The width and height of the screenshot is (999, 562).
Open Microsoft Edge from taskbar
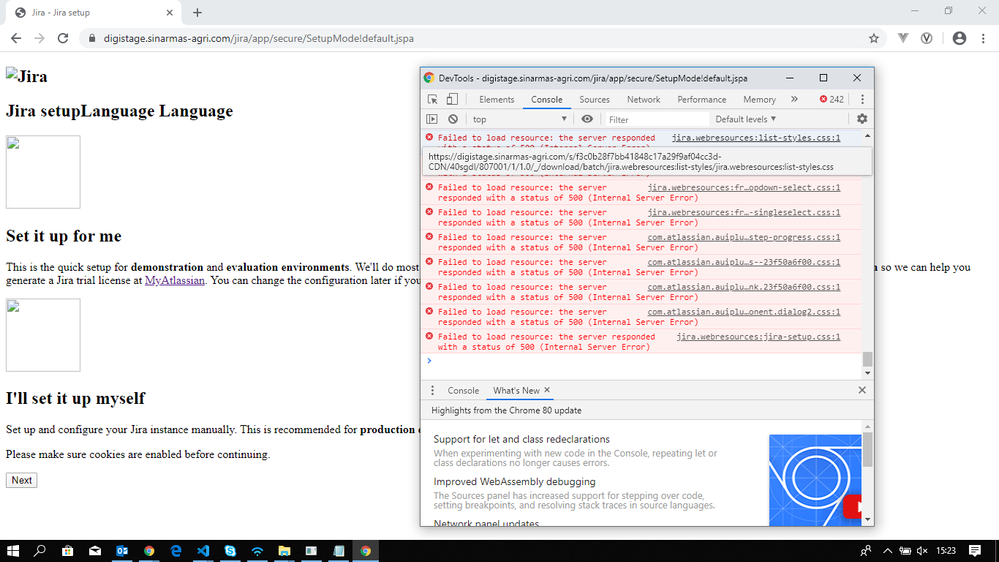pos(176,551)
